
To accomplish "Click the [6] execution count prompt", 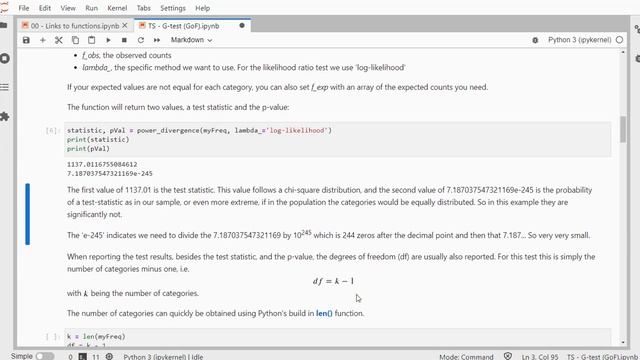I will coord(53,131).
